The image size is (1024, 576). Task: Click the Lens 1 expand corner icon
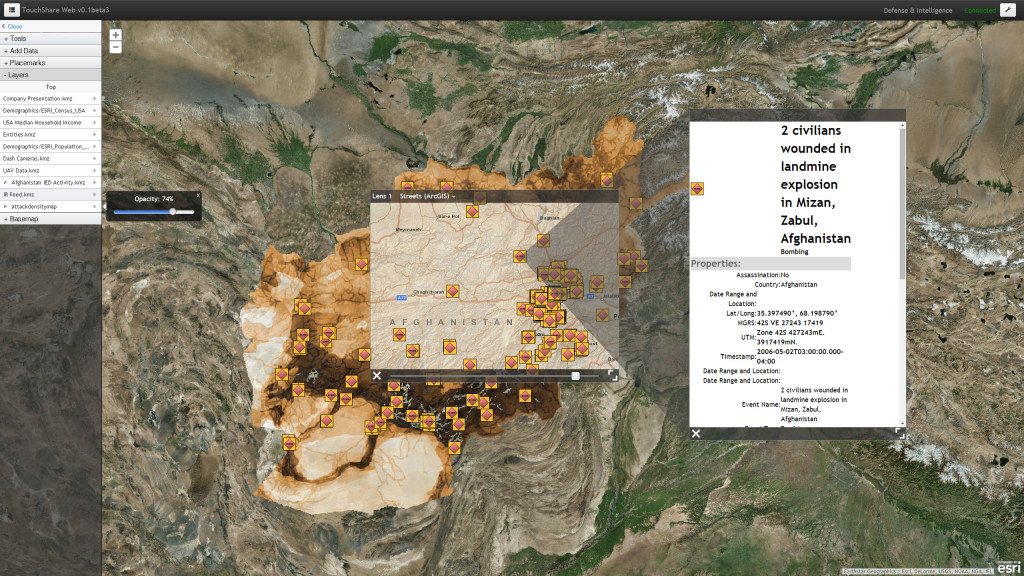click(x=612, y=375)
